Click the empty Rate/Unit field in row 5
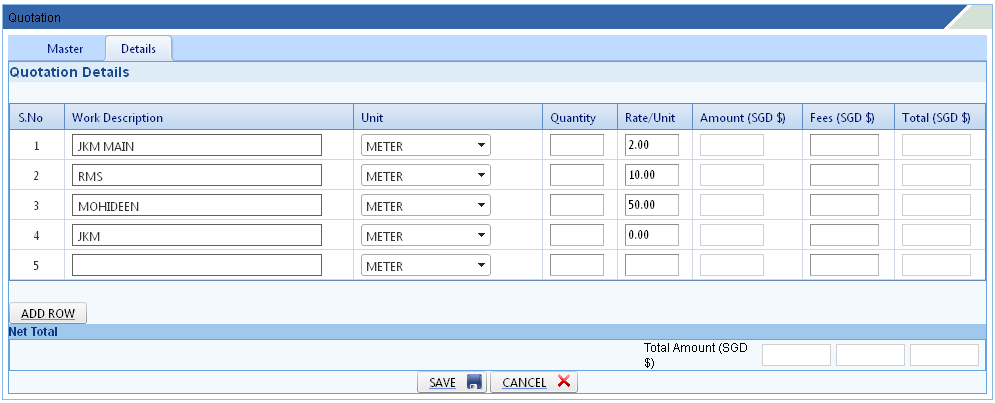Viewport: 995px width, 403px height. click(652, 265)
